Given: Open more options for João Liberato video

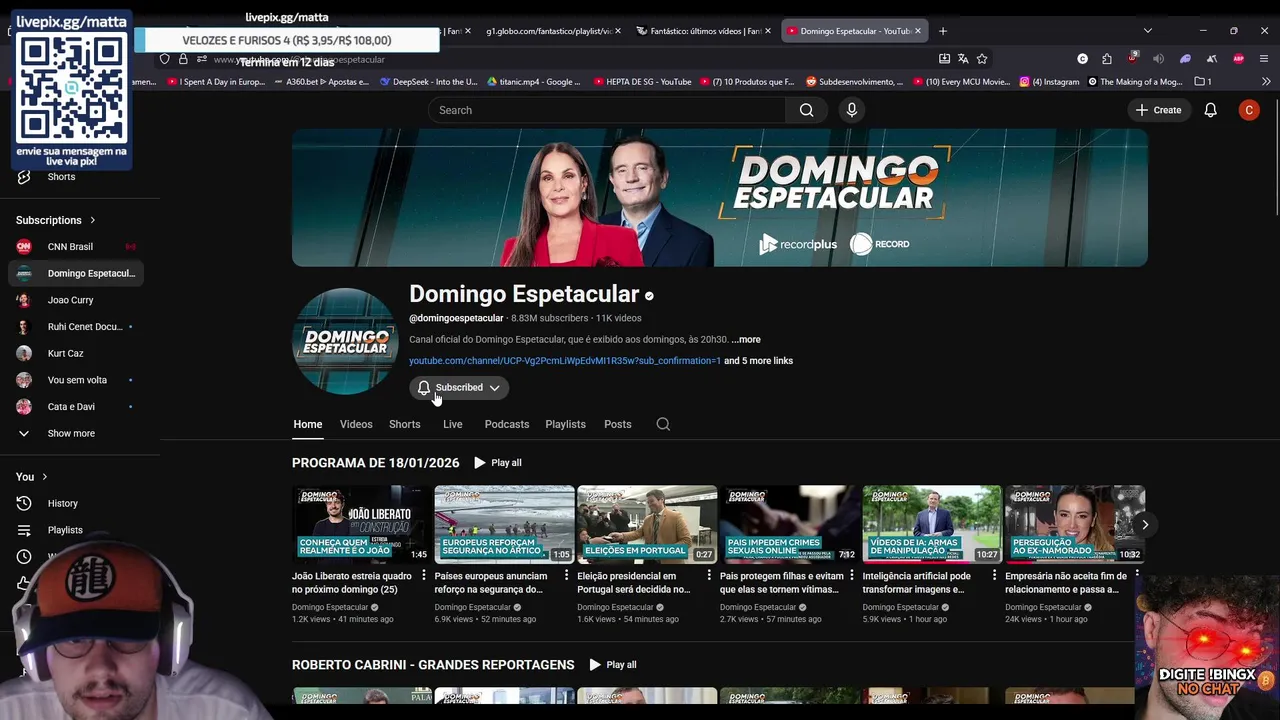Looking at the screenshot, I should pyautogui.click(x=424, y=576).
